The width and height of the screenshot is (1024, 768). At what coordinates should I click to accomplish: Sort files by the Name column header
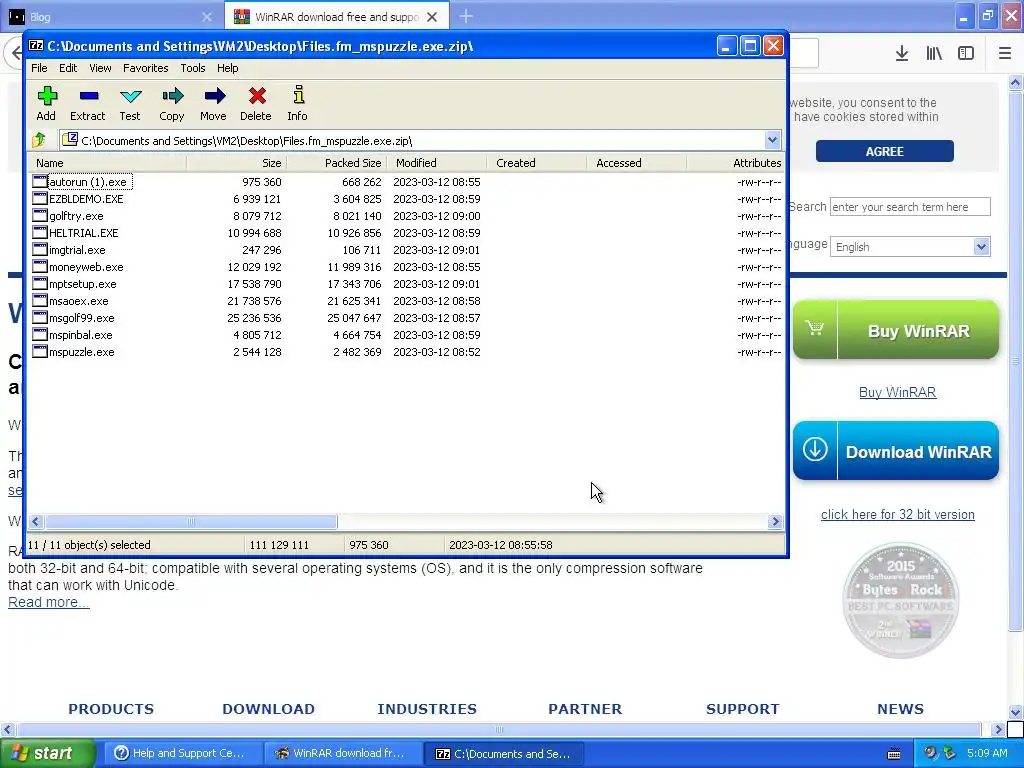(107, 163)
